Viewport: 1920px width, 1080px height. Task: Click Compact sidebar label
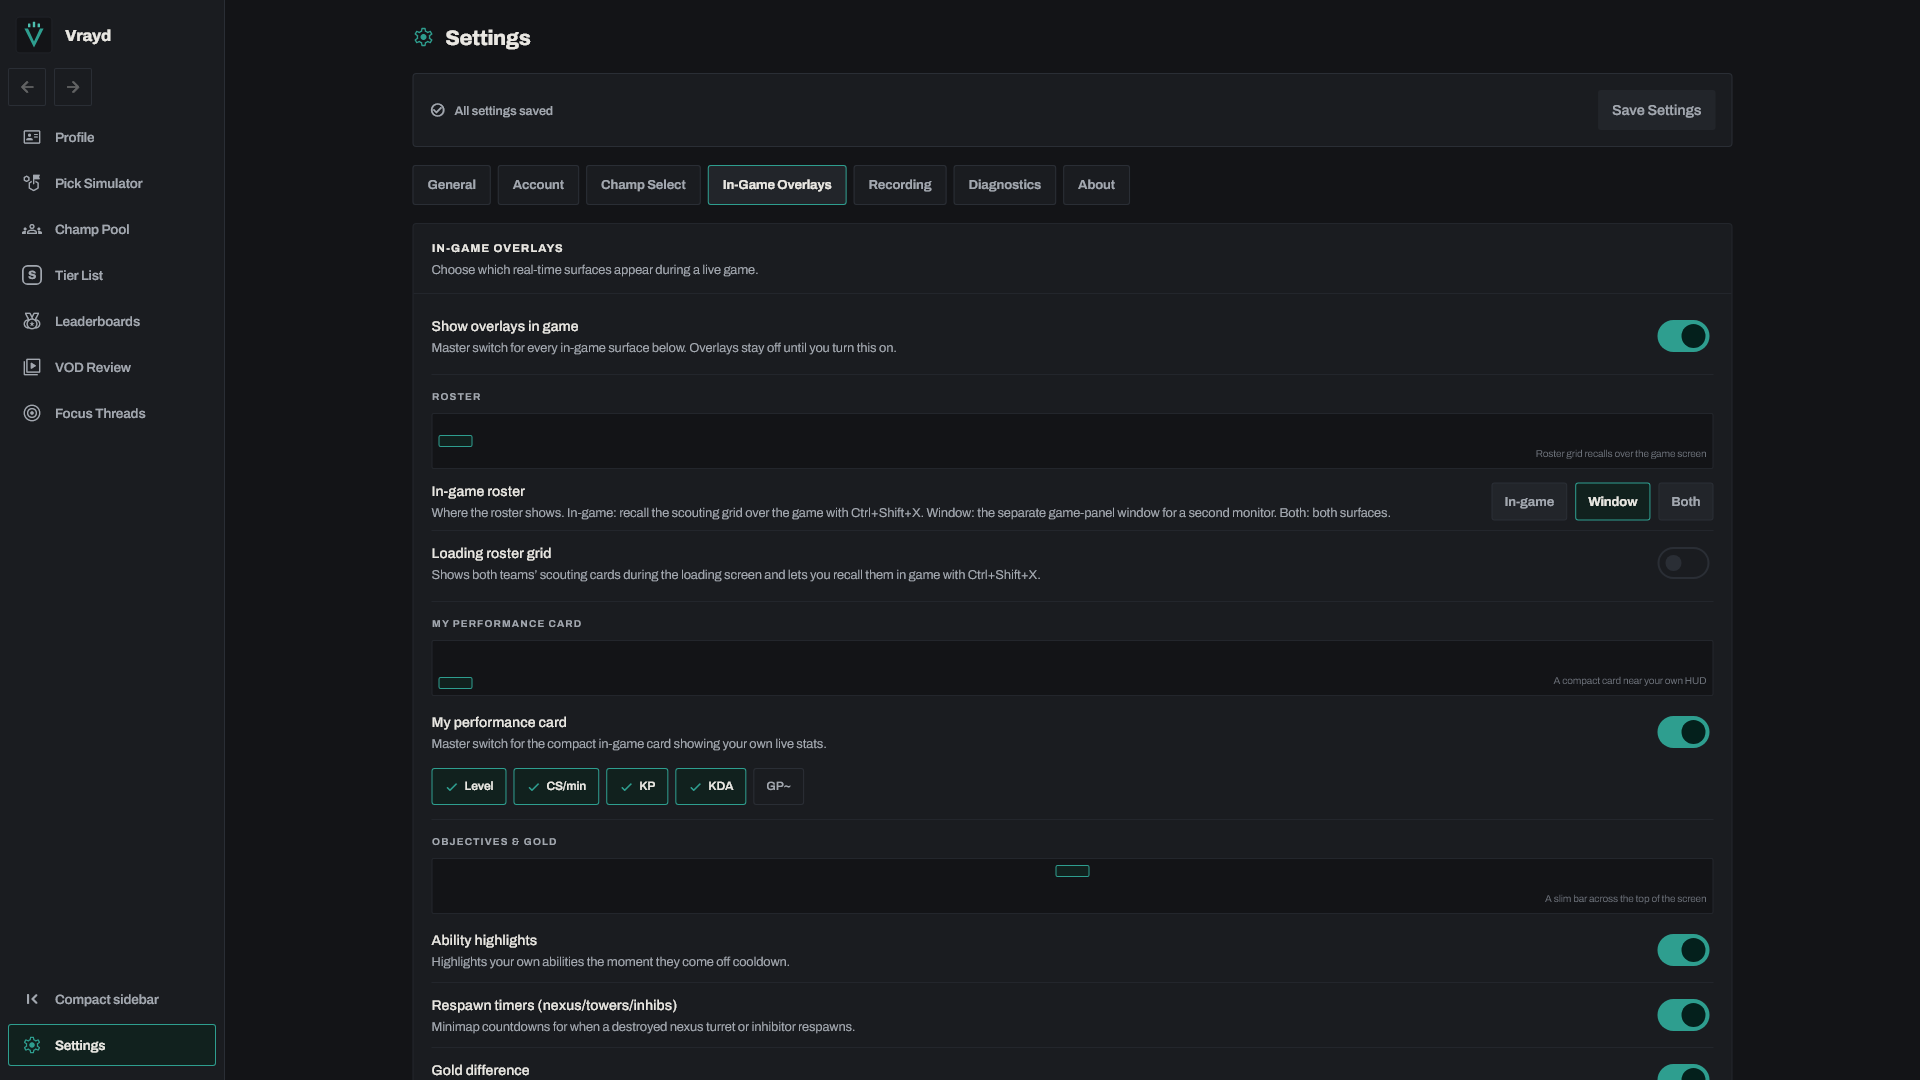[107, 999]
